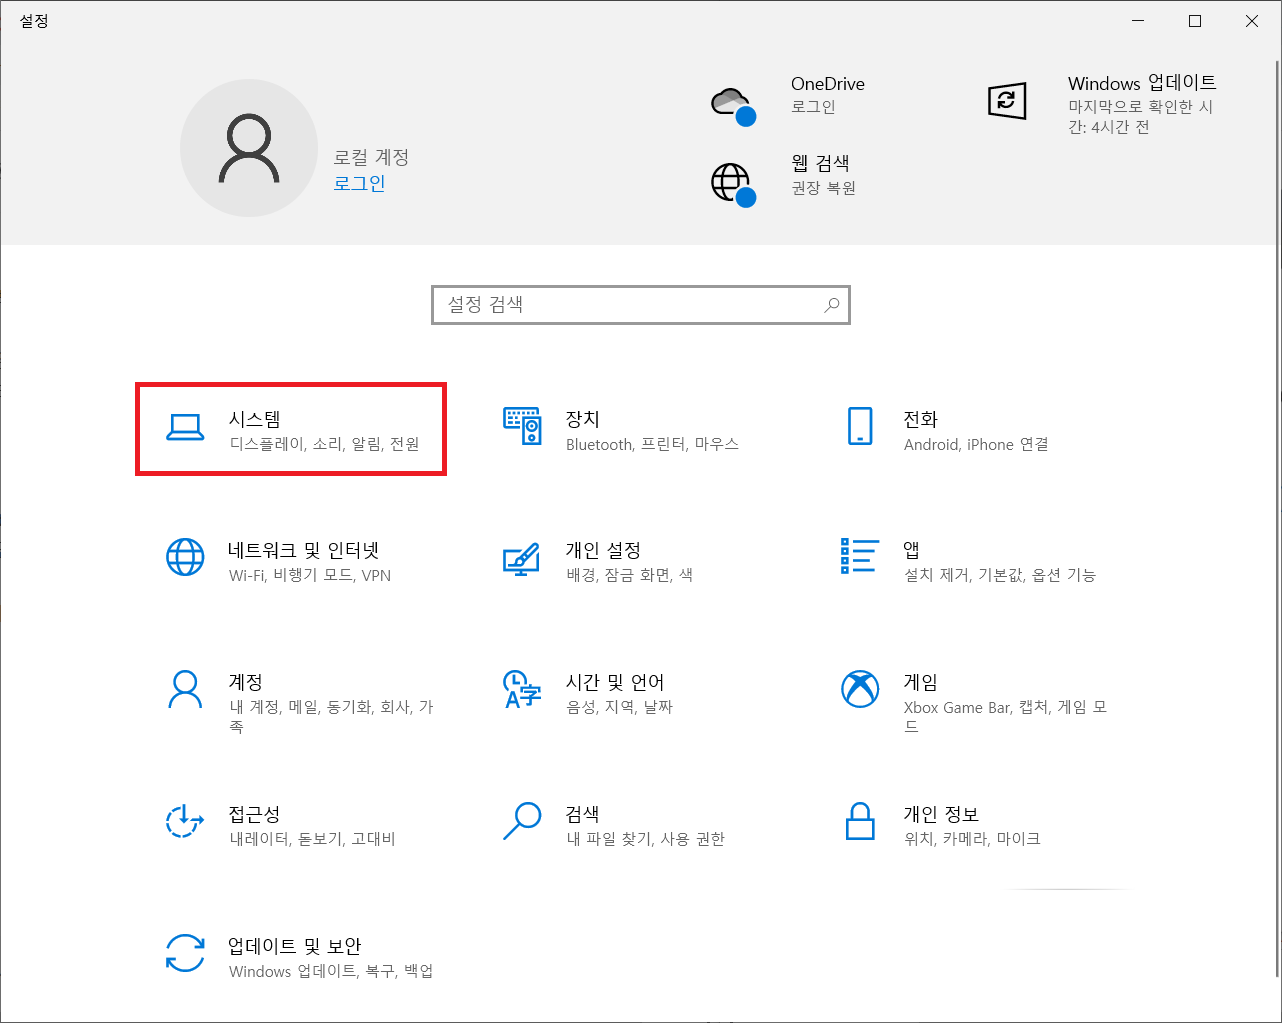Click "설치 제거, 기본값, 옵션 기능" description
This screenshot has height=1023, width=1282.
(x=1000, y=575)
